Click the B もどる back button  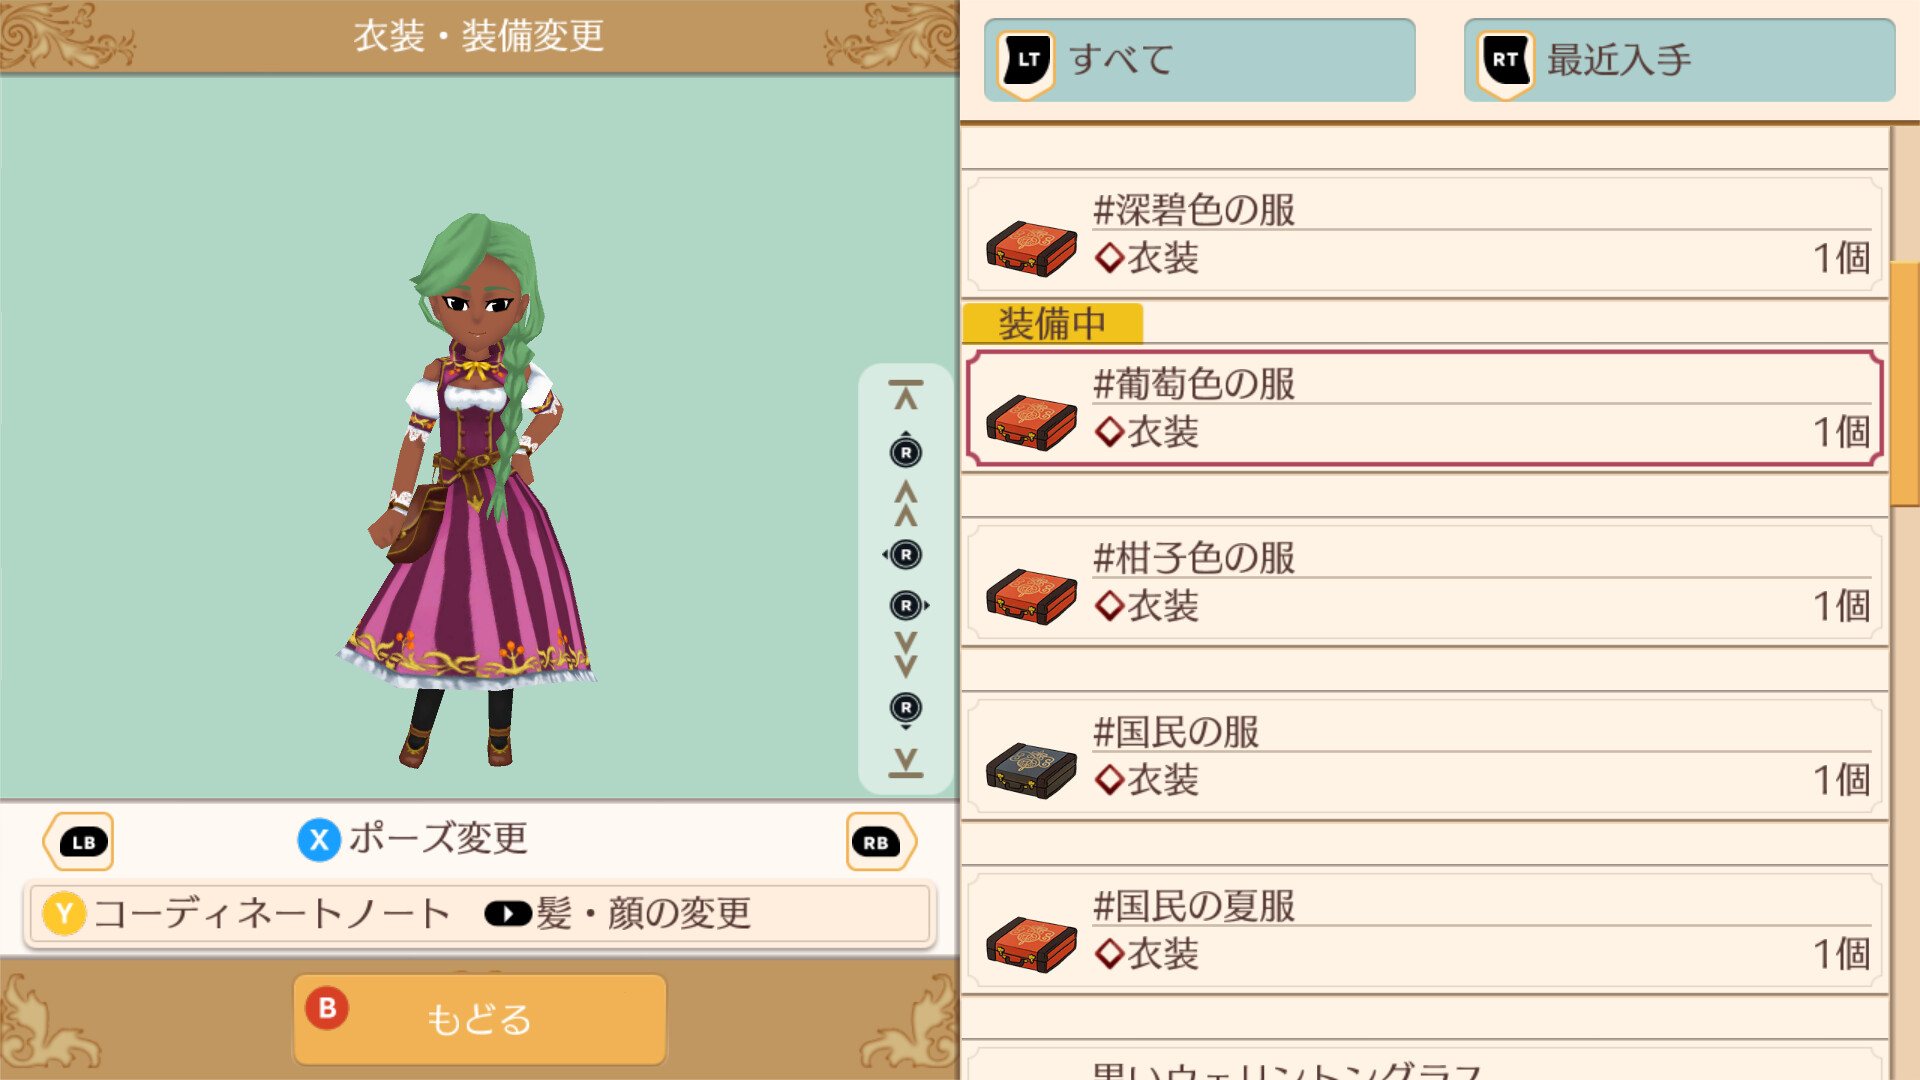[x=480, y=1019]
